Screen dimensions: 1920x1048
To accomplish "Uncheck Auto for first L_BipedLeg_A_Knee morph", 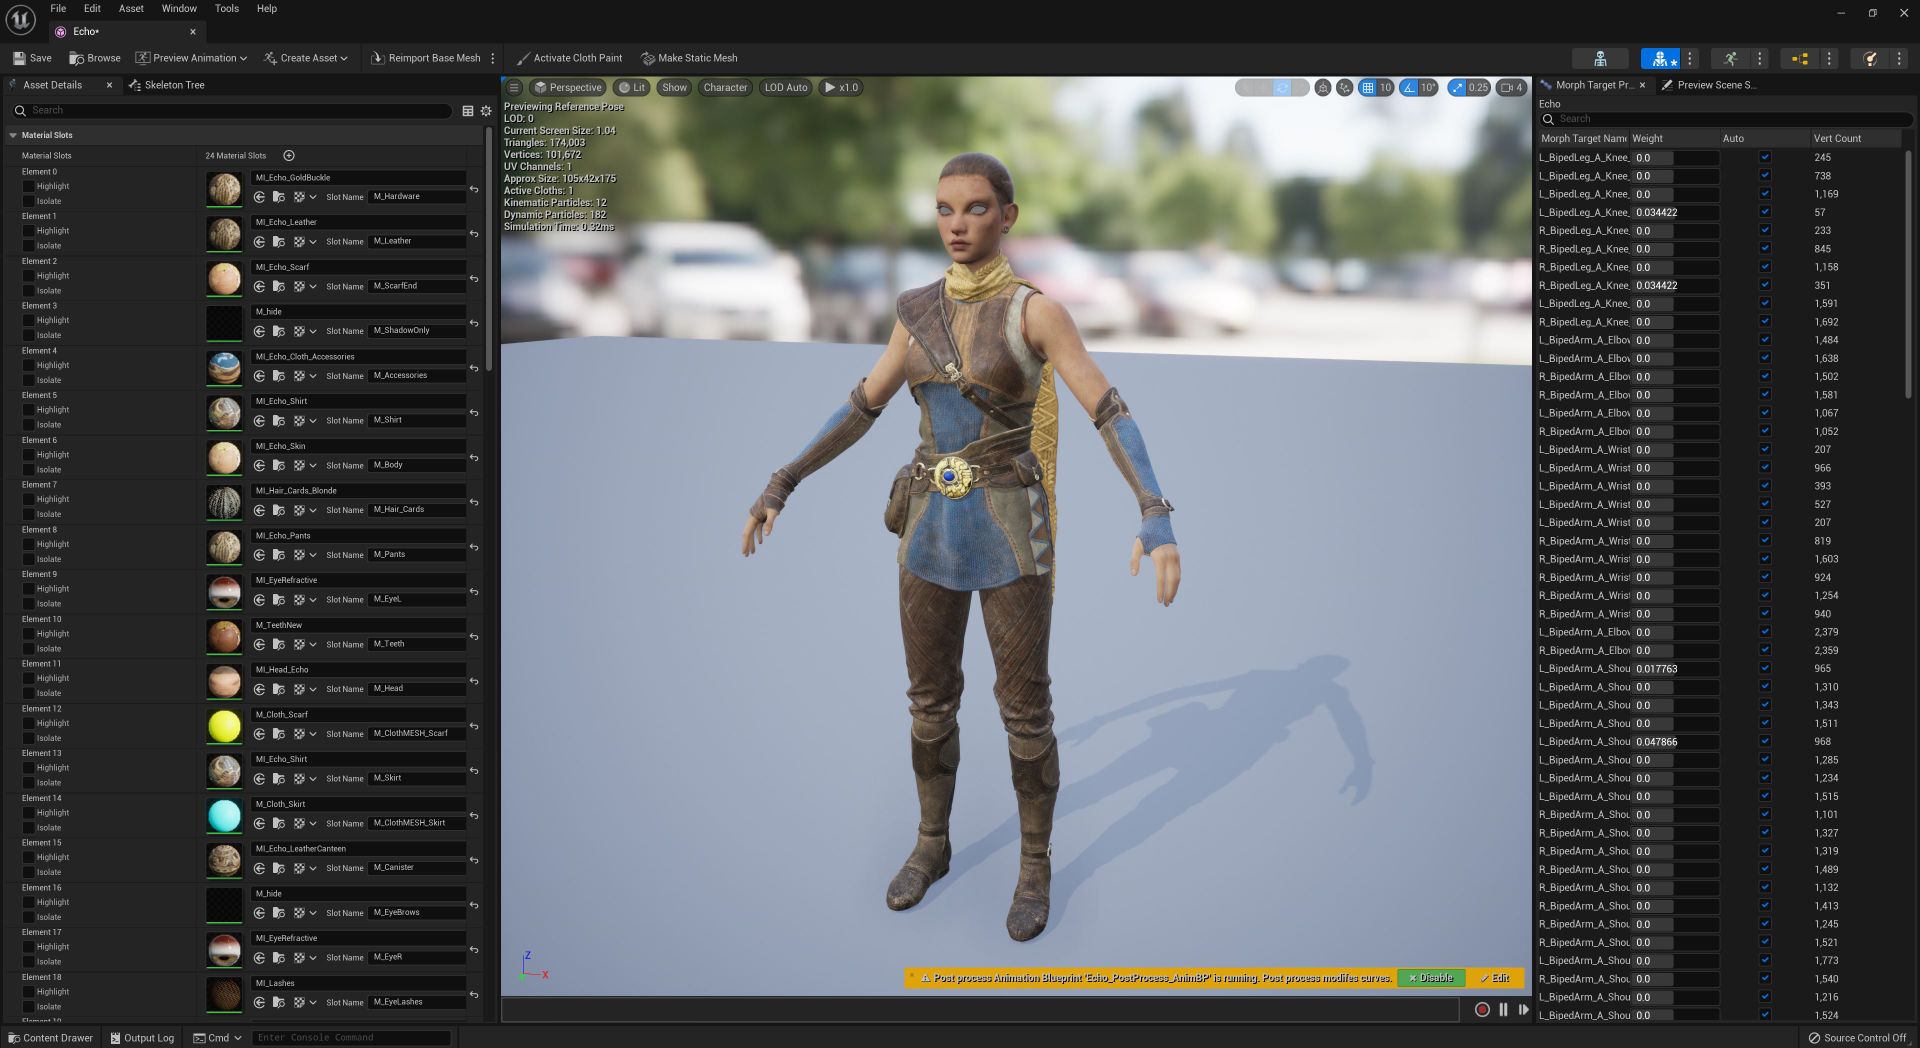I will click(x=1765, y=157).
